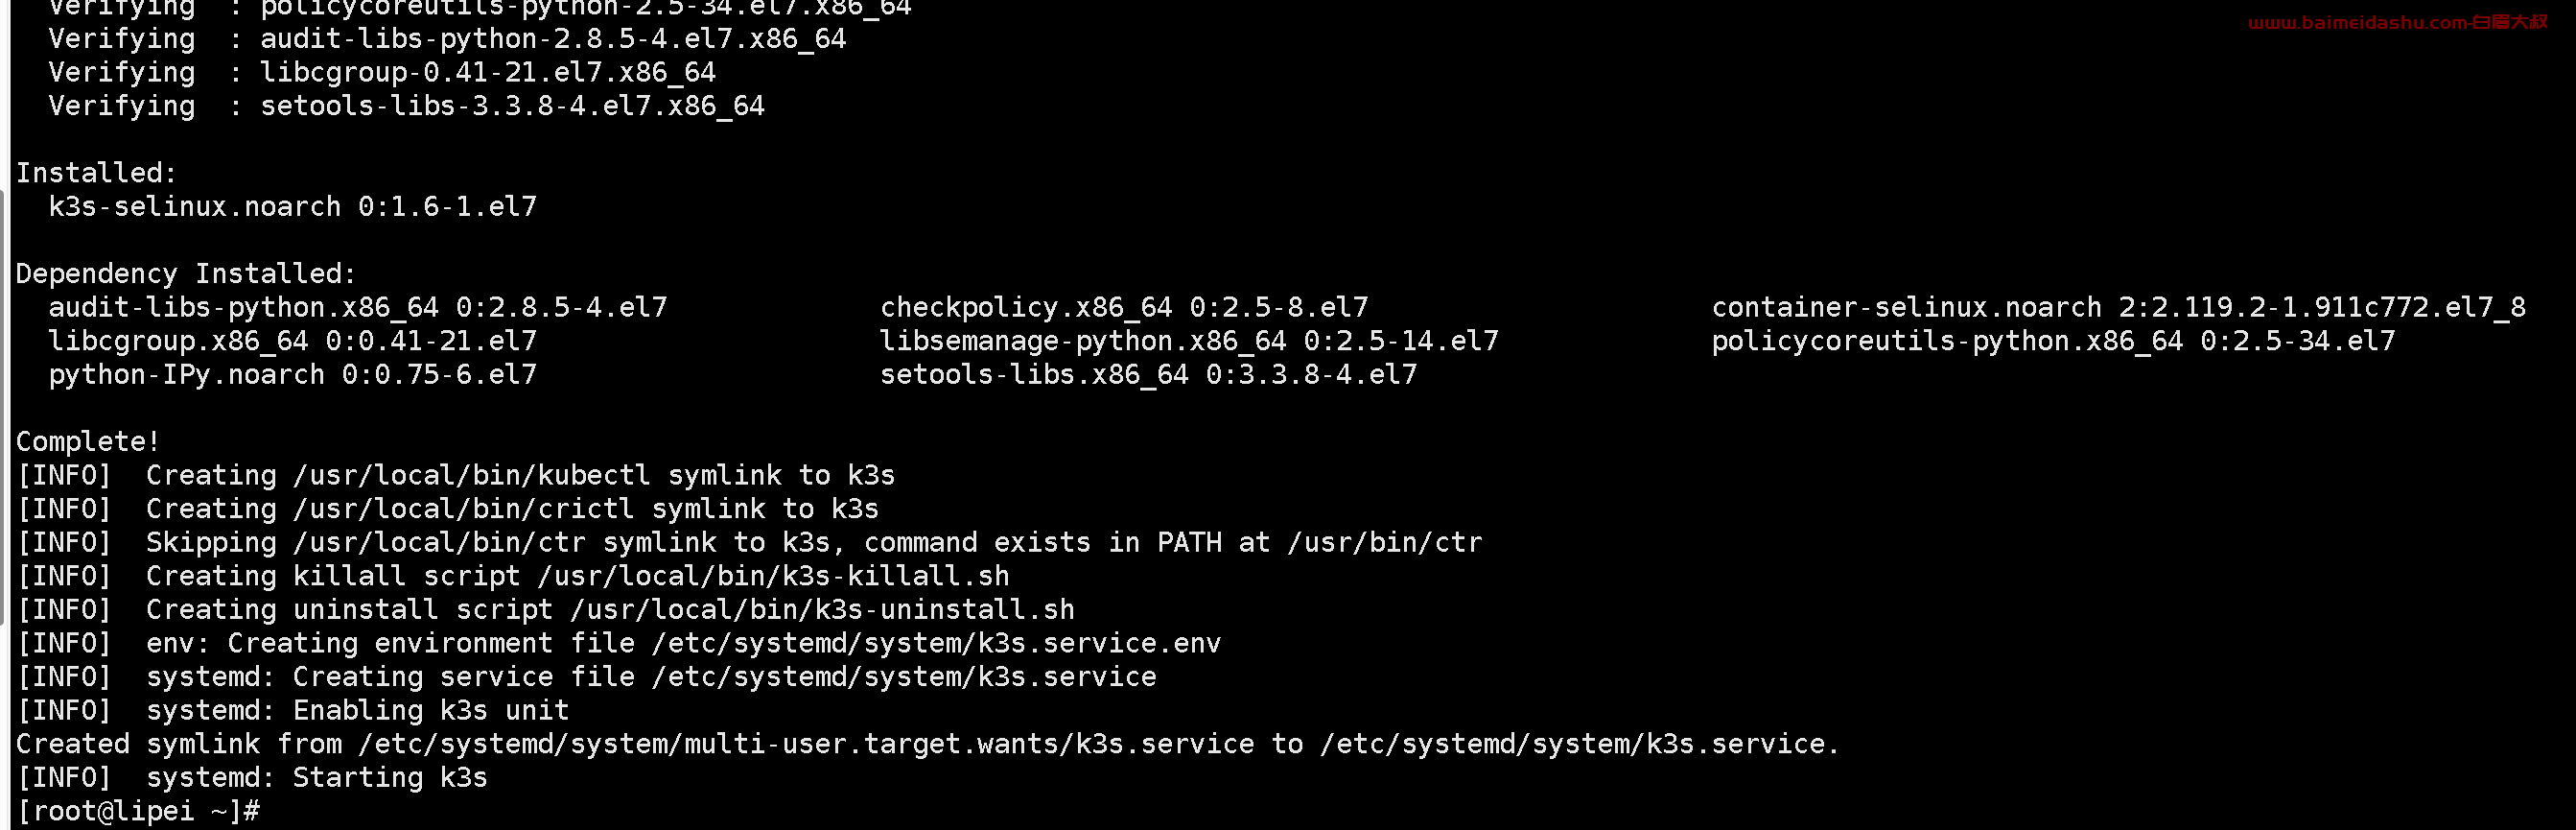The height and width of the screenshot is (830, 2576).
Task: Click the root@lipei shell prompt
Action: click(138, 811)
